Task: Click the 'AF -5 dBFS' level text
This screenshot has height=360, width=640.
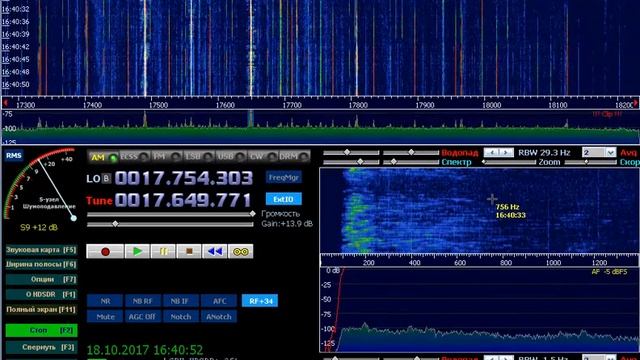Action: click(x=609, y=272)
